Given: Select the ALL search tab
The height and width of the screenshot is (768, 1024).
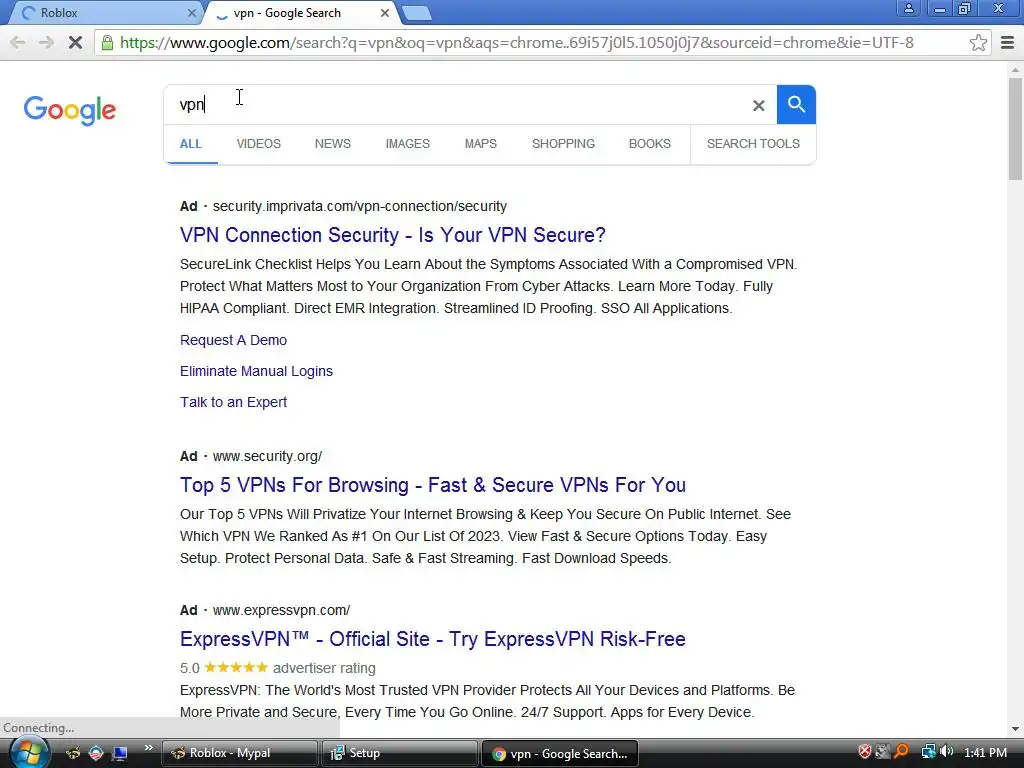Looking at the screenshot, I should pos(191,144).
